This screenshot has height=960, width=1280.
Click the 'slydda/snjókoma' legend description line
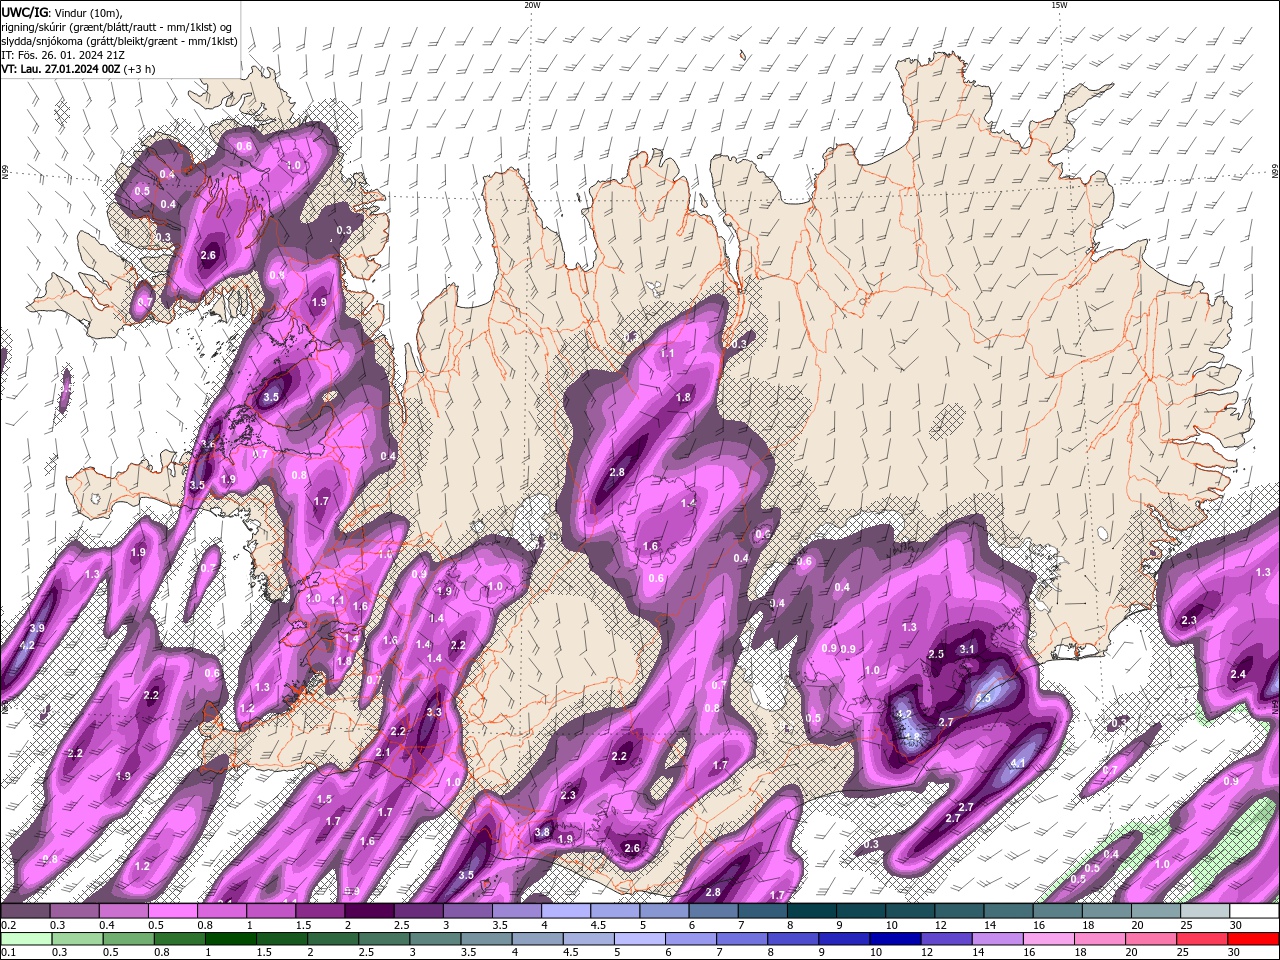tap(118, 41)
